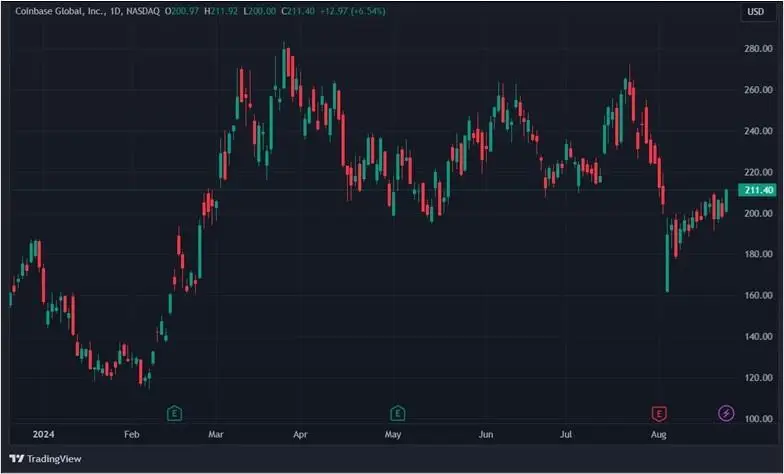Click the Mar label on time axis
Screen dimensions: 784x474
tap(217, 436)
